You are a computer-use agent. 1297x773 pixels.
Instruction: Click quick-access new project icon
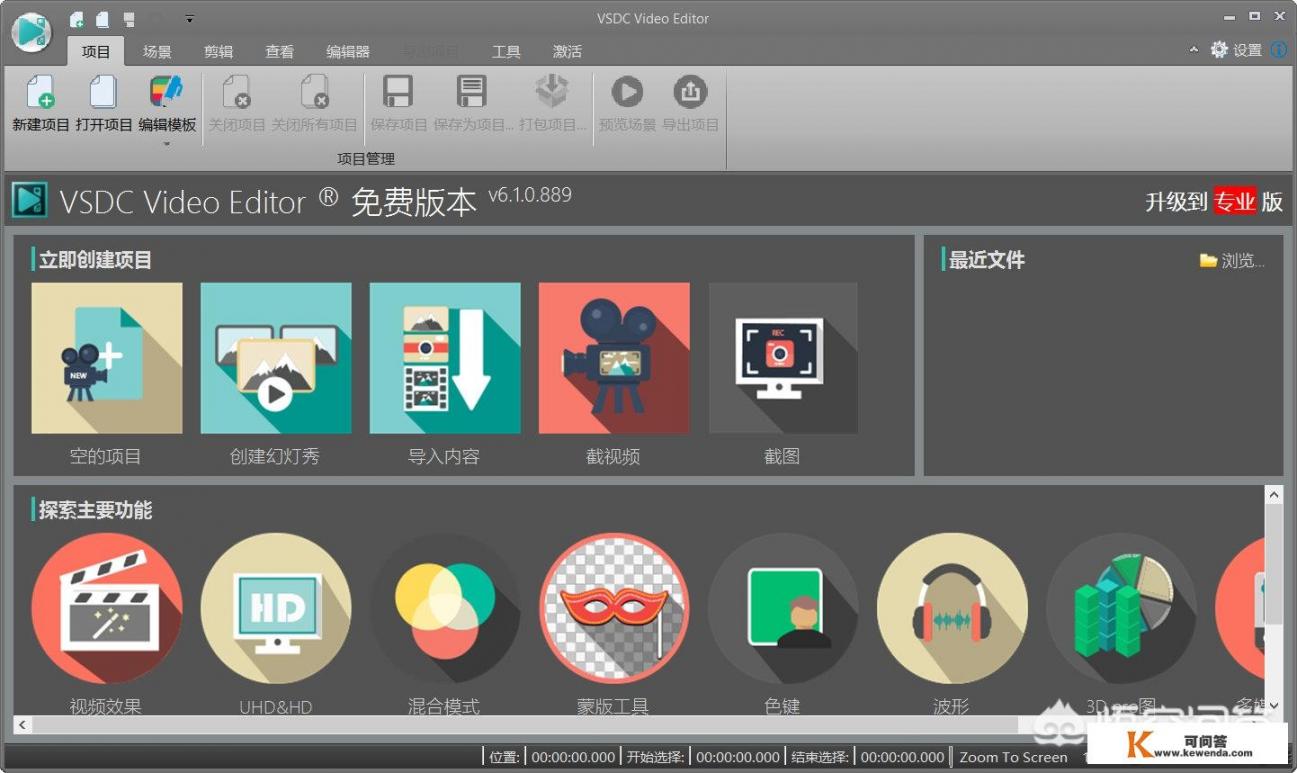click(77, 19)
